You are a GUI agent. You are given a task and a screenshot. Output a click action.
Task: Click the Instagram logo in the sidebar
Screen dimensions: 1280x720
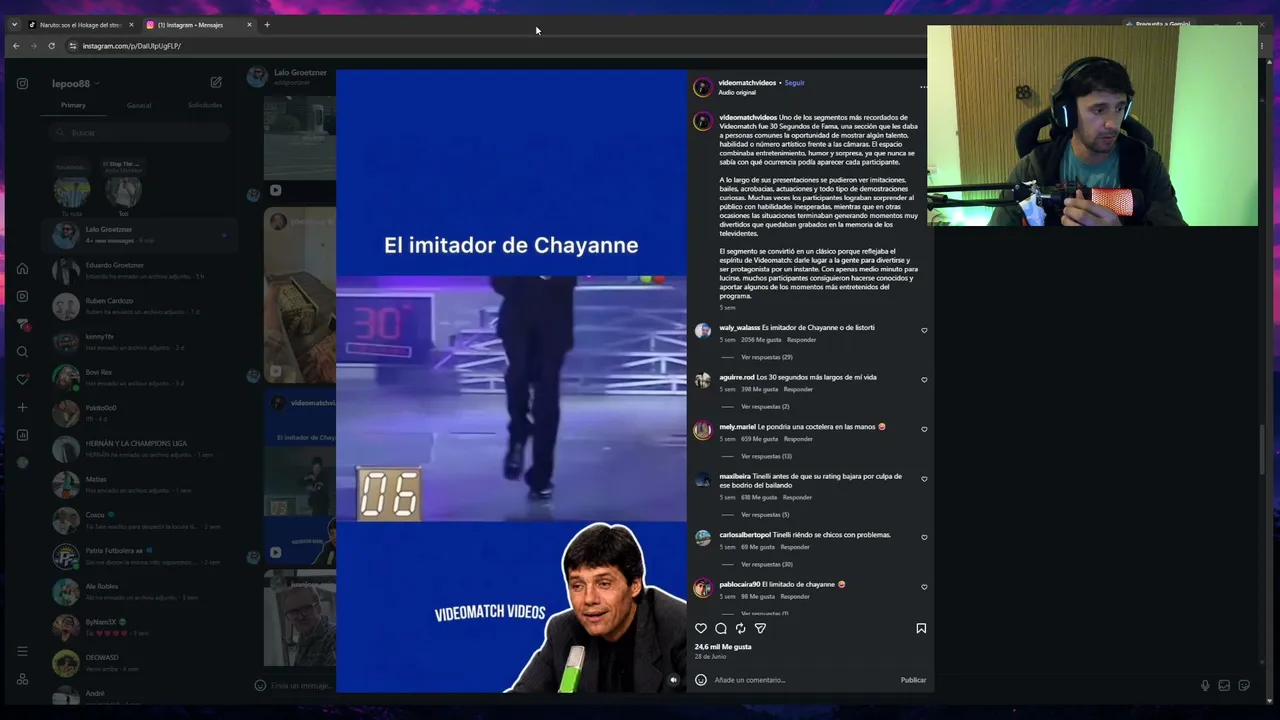pos(22,84)
